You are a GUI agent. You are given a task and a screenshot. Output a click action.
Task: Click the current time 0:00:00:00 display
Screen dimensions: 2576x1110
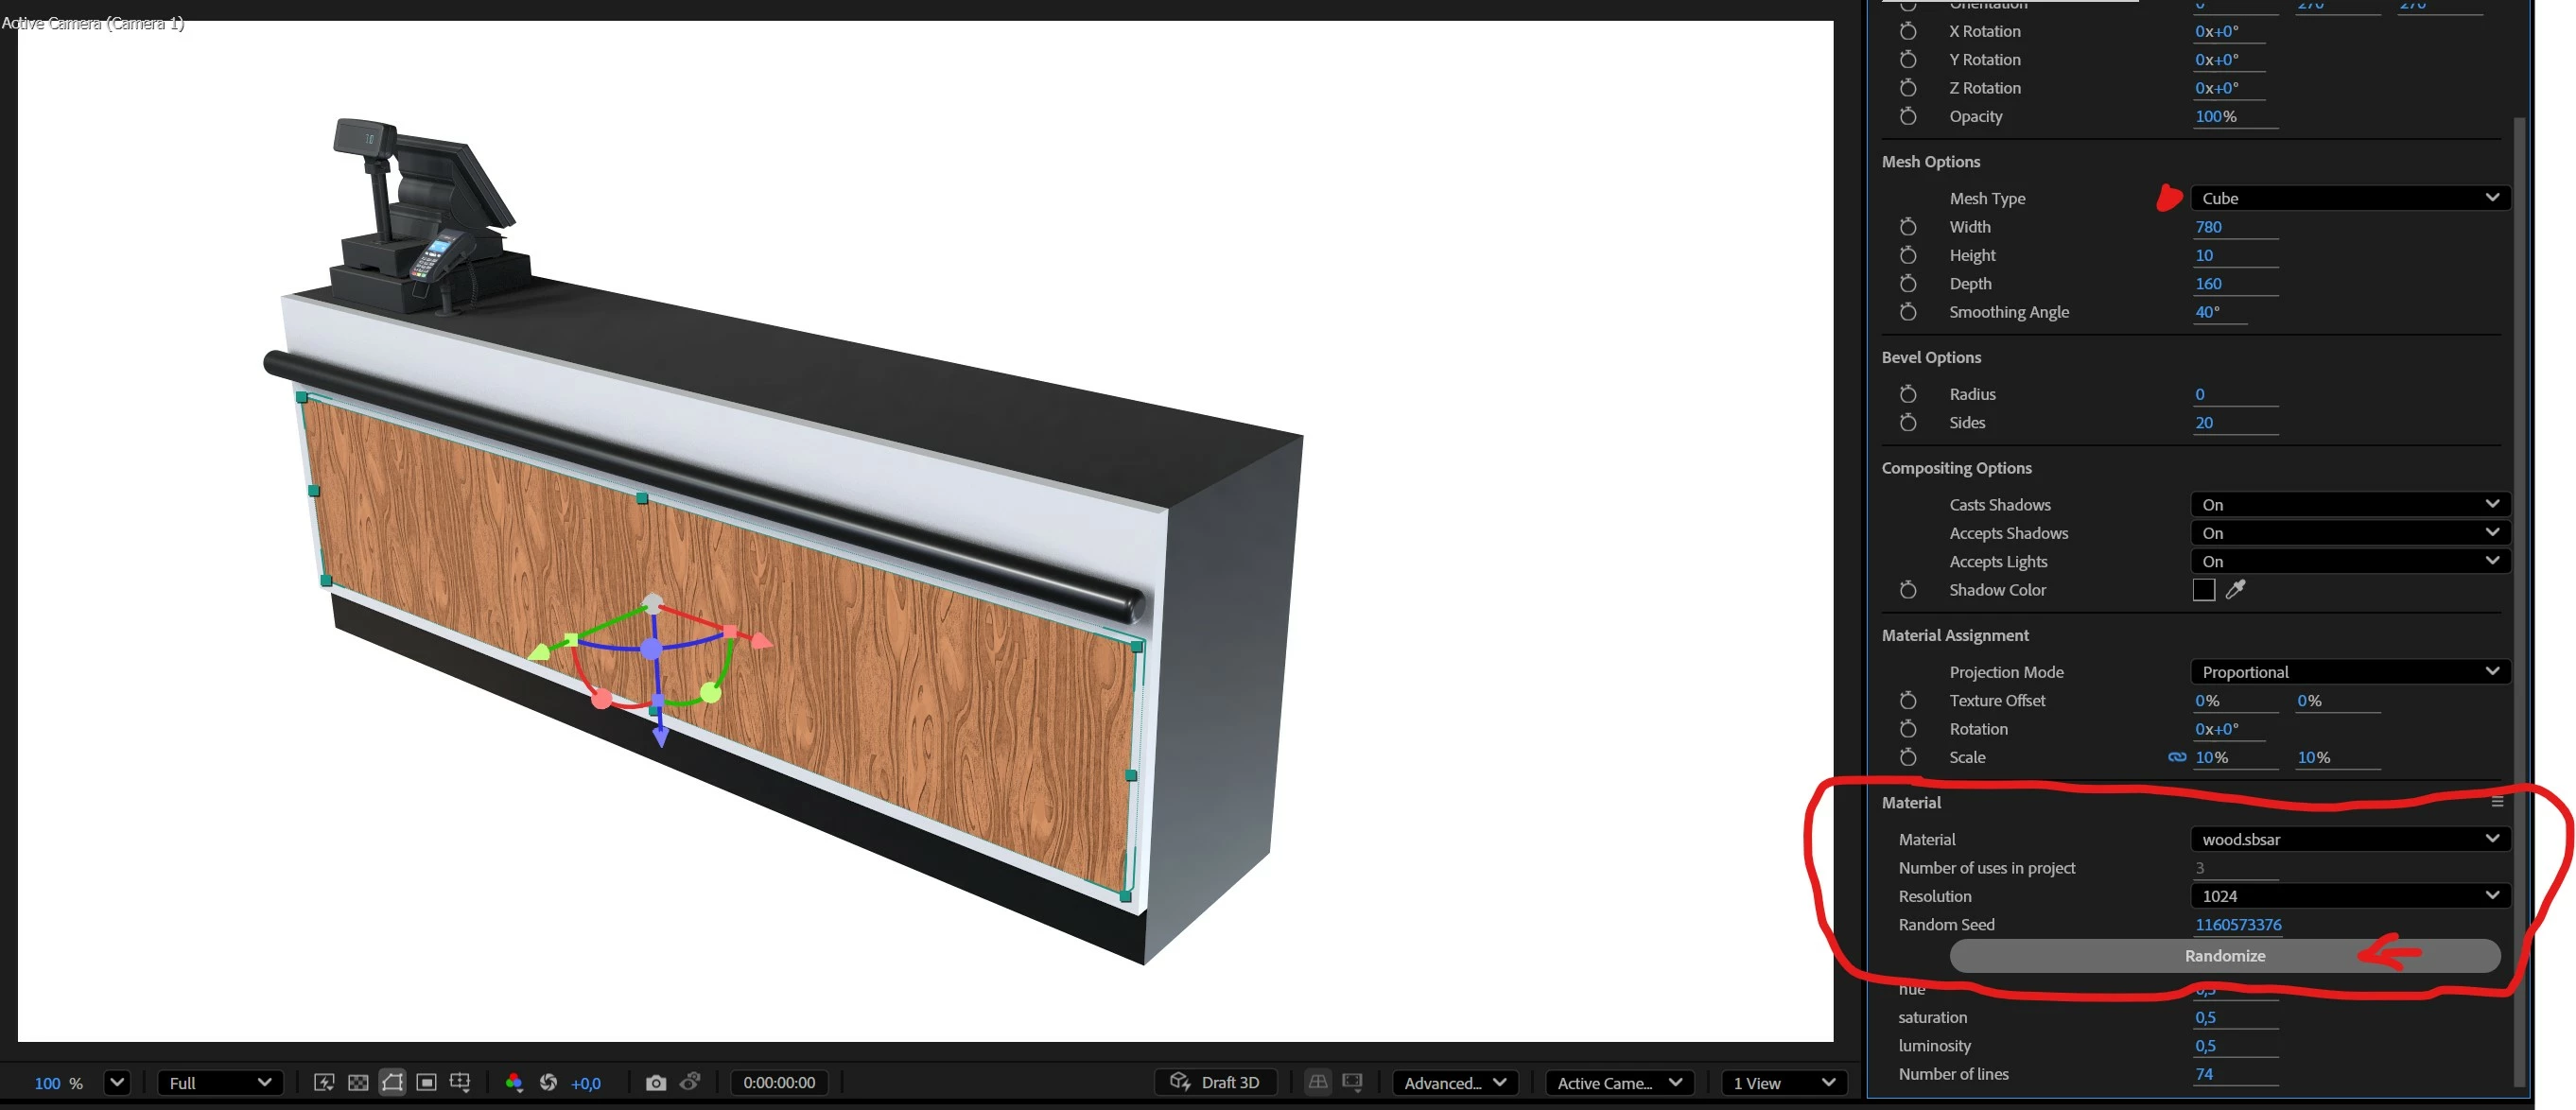point(779,1082)
